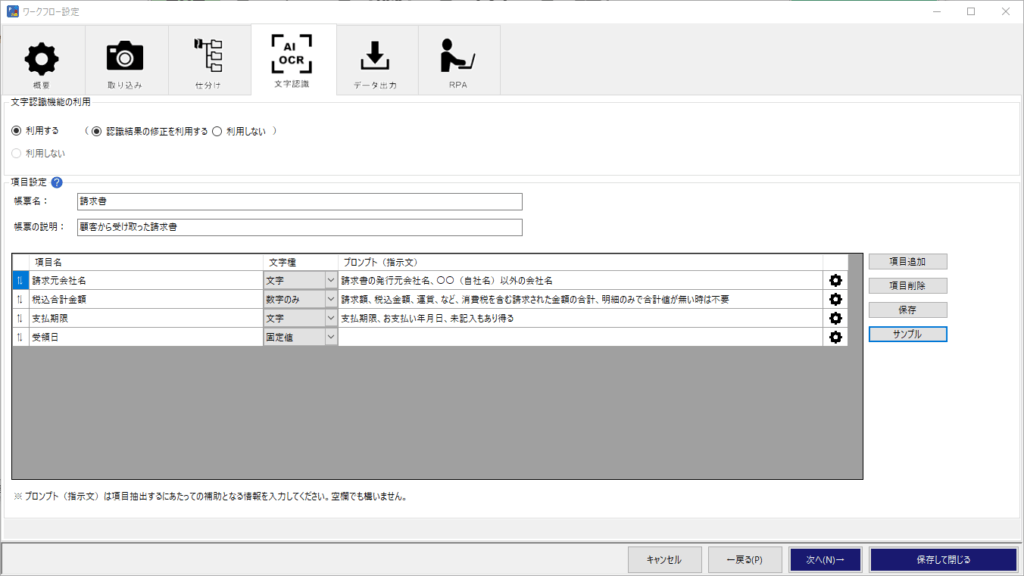Click into the 帳票名 text field

pos(300,202)
